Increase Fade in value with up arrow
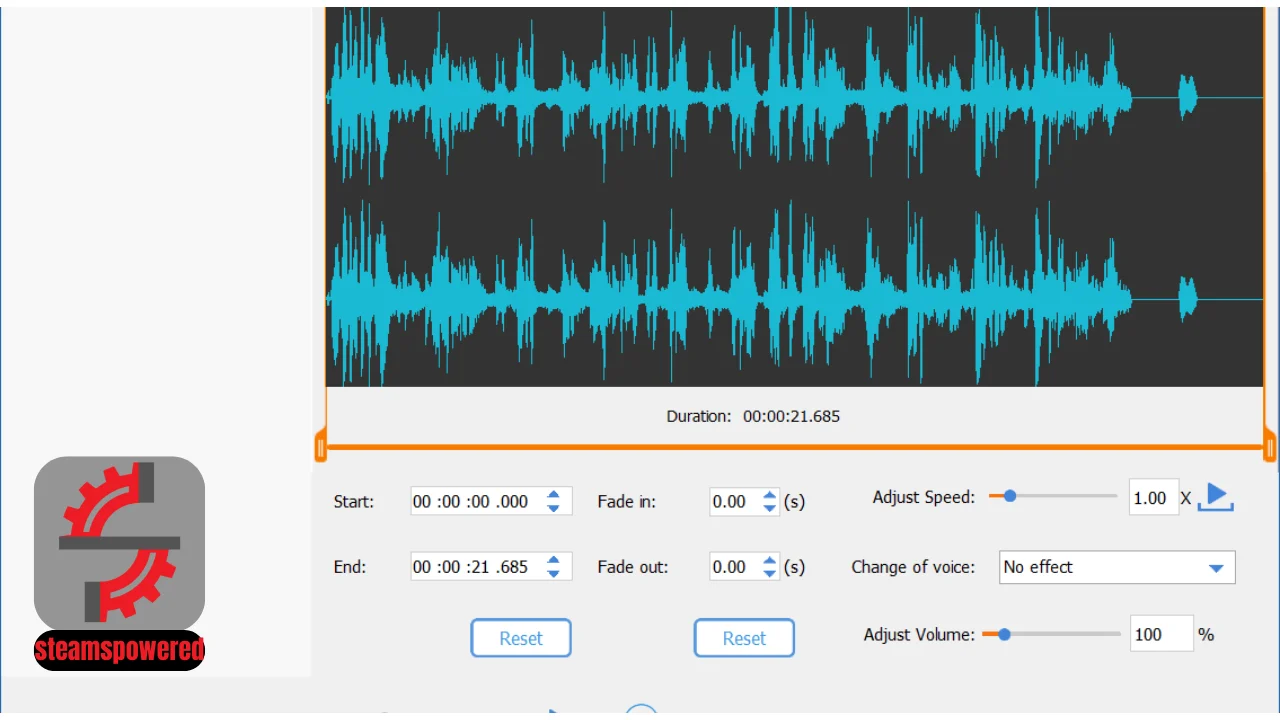Screen dimensions: 1280x720 (x=769, y=494)
